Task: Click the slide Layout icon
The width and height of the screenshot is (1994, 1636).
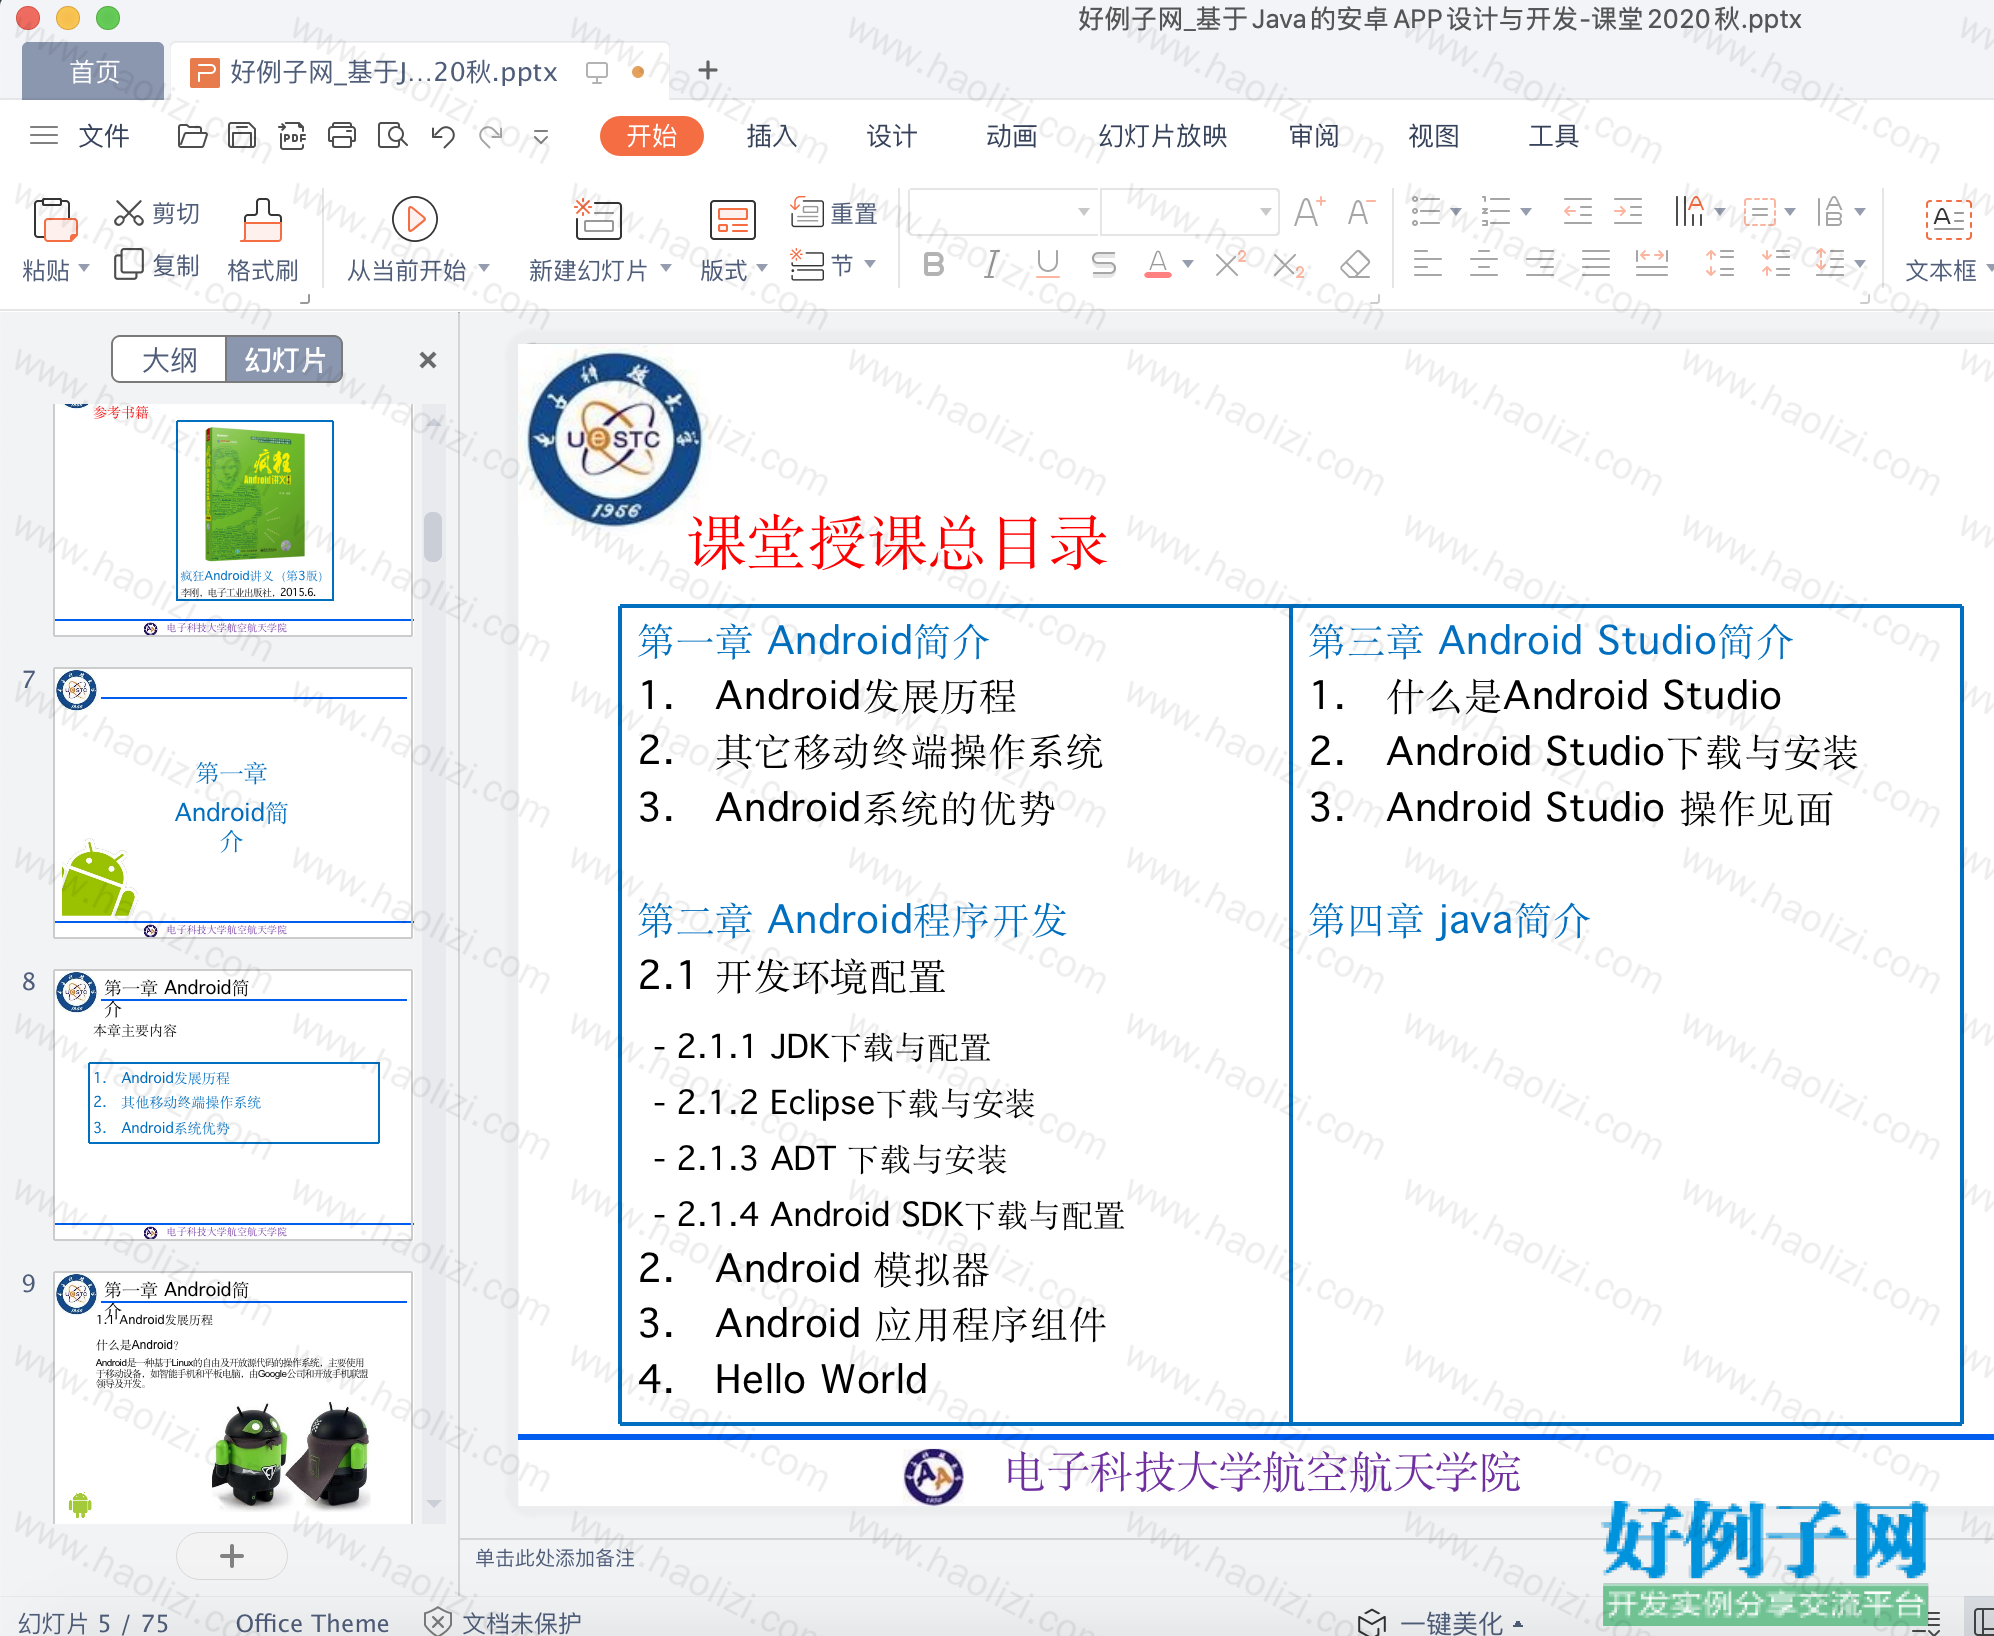Action: (732, 220)
